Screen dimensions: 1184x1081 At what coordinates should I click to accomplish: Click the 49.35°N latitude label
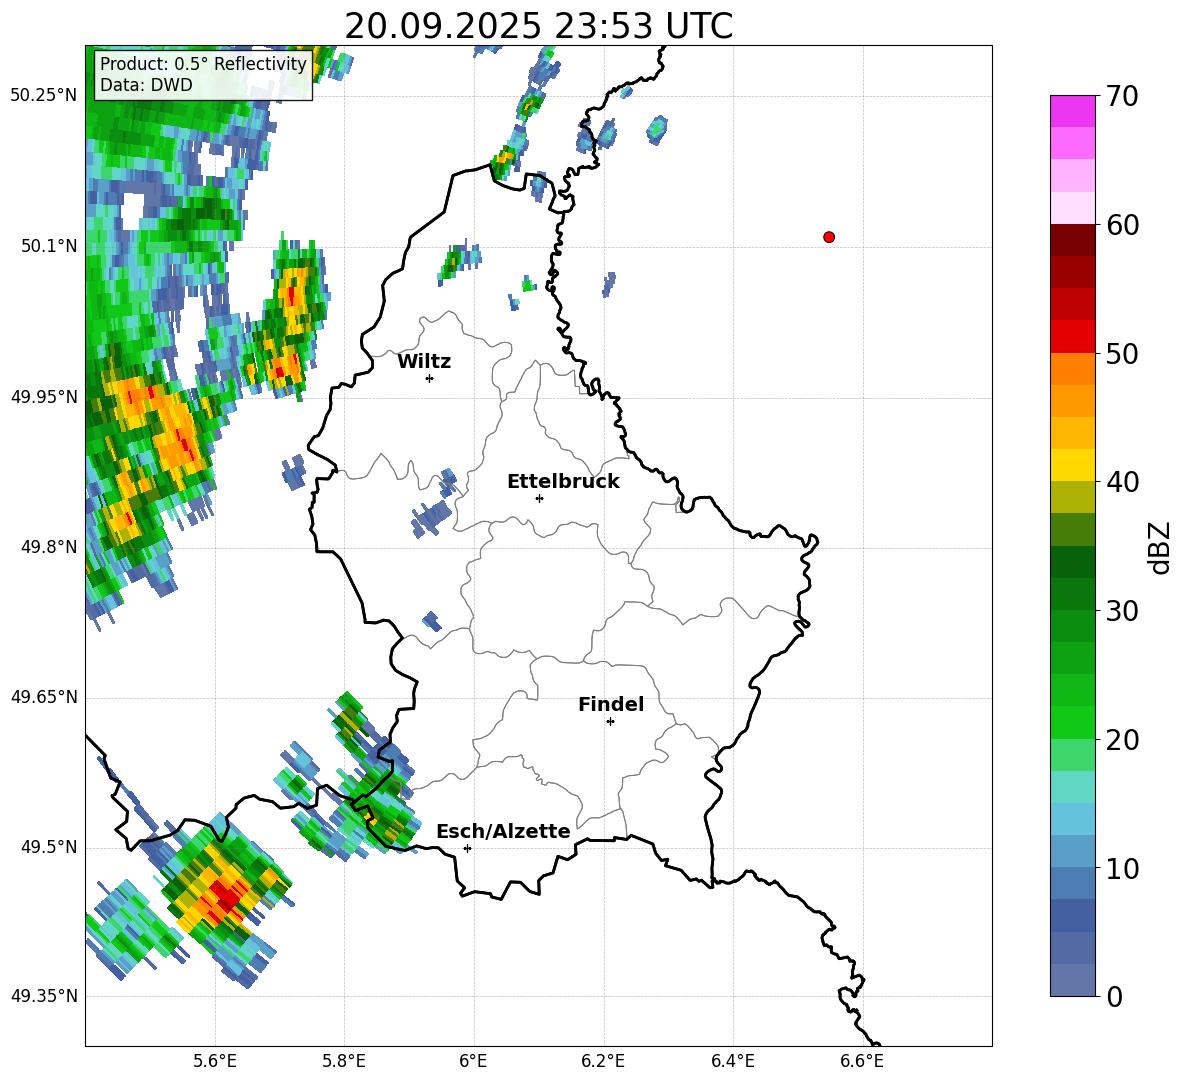click(x=44, y=996)
